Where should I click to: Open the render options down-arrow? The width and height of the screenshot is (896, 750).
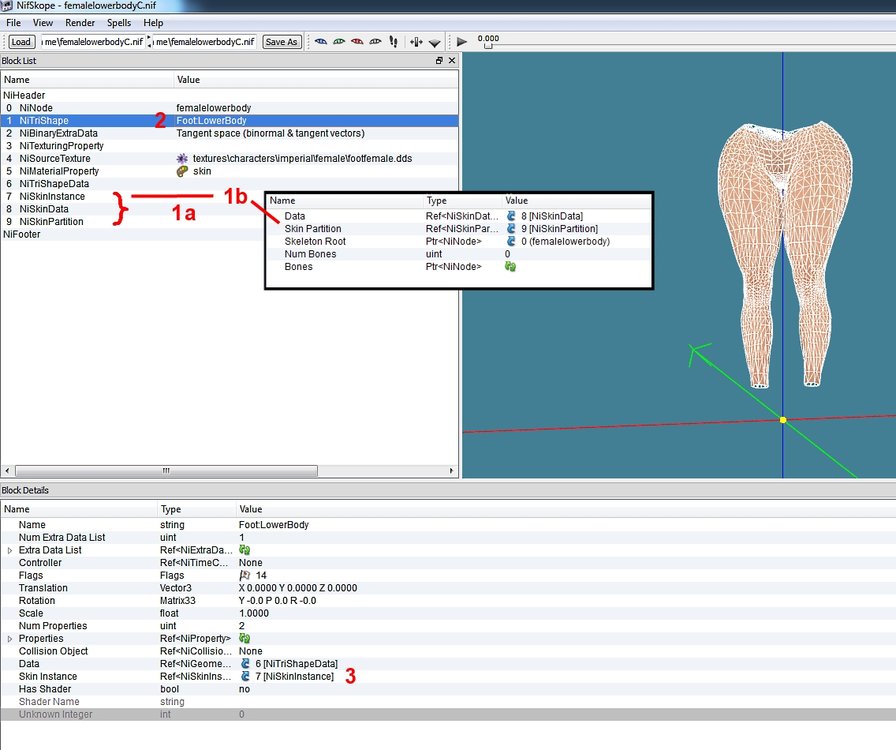tap(434, 43)
